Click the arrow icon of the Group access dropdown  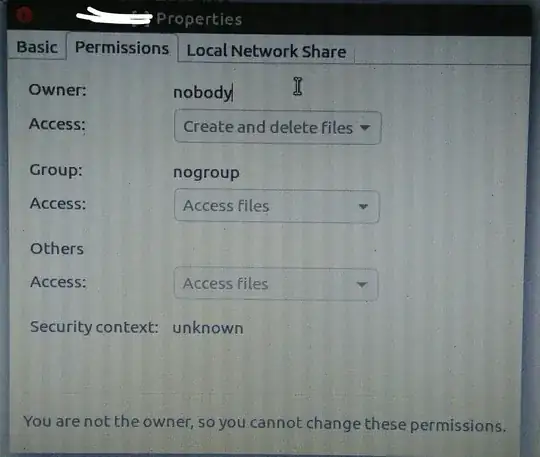(x=363, y=207)
